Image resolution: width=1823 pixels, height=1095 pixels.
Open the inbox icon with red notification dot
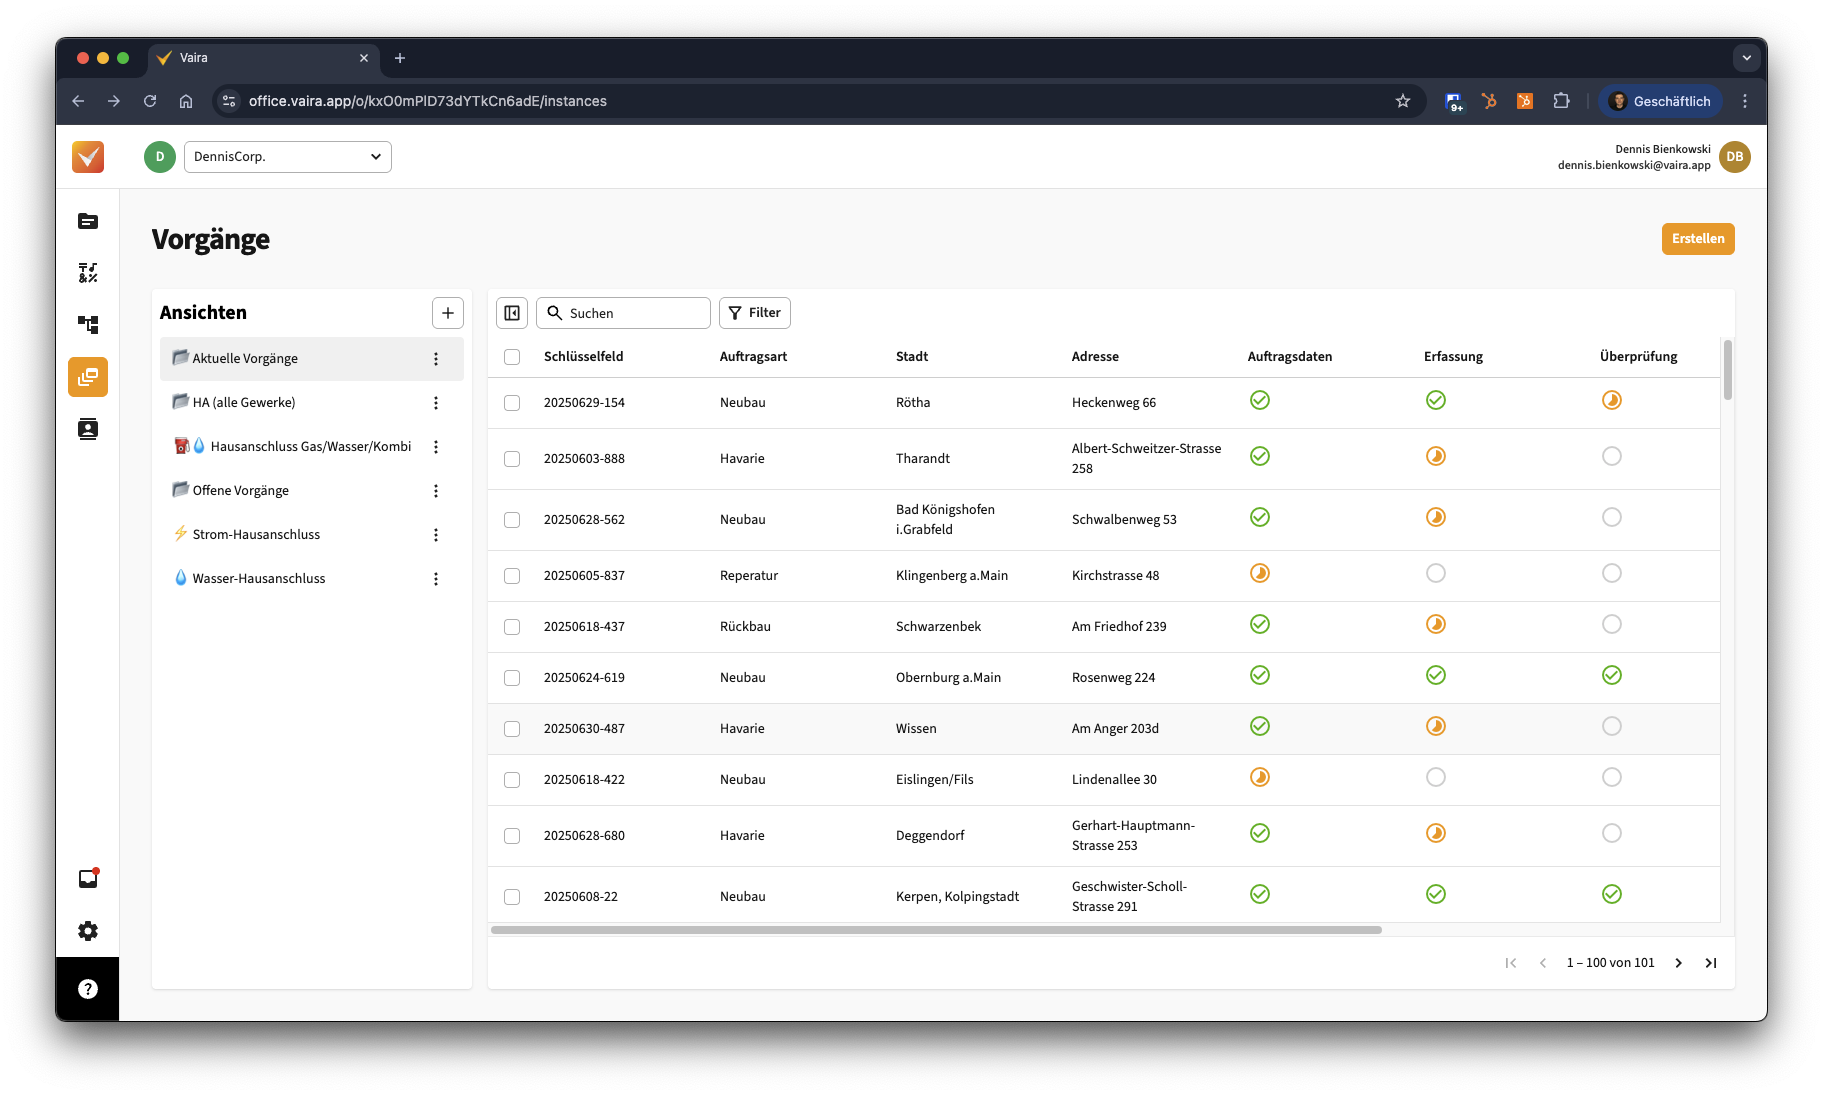coord(88,878)
